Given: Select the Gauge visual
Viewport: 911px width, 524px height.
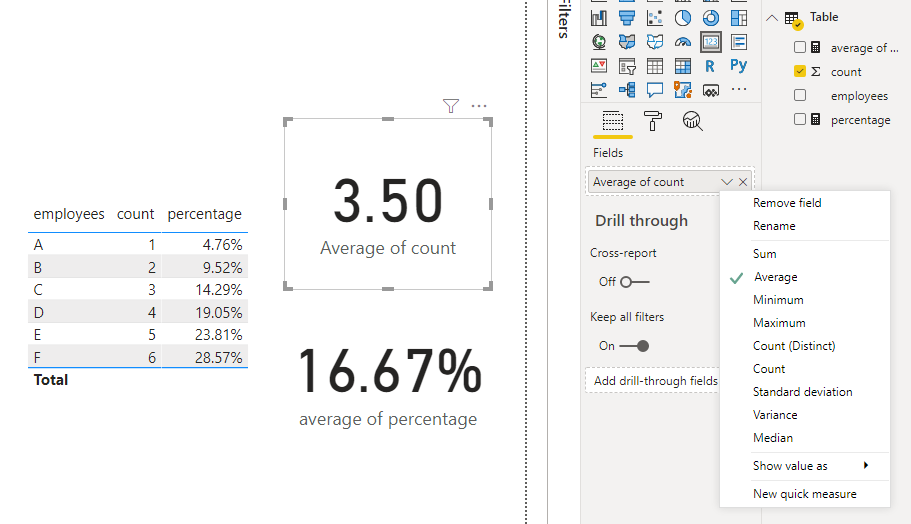Looking at the screenshot, I should tap(683, 42).
